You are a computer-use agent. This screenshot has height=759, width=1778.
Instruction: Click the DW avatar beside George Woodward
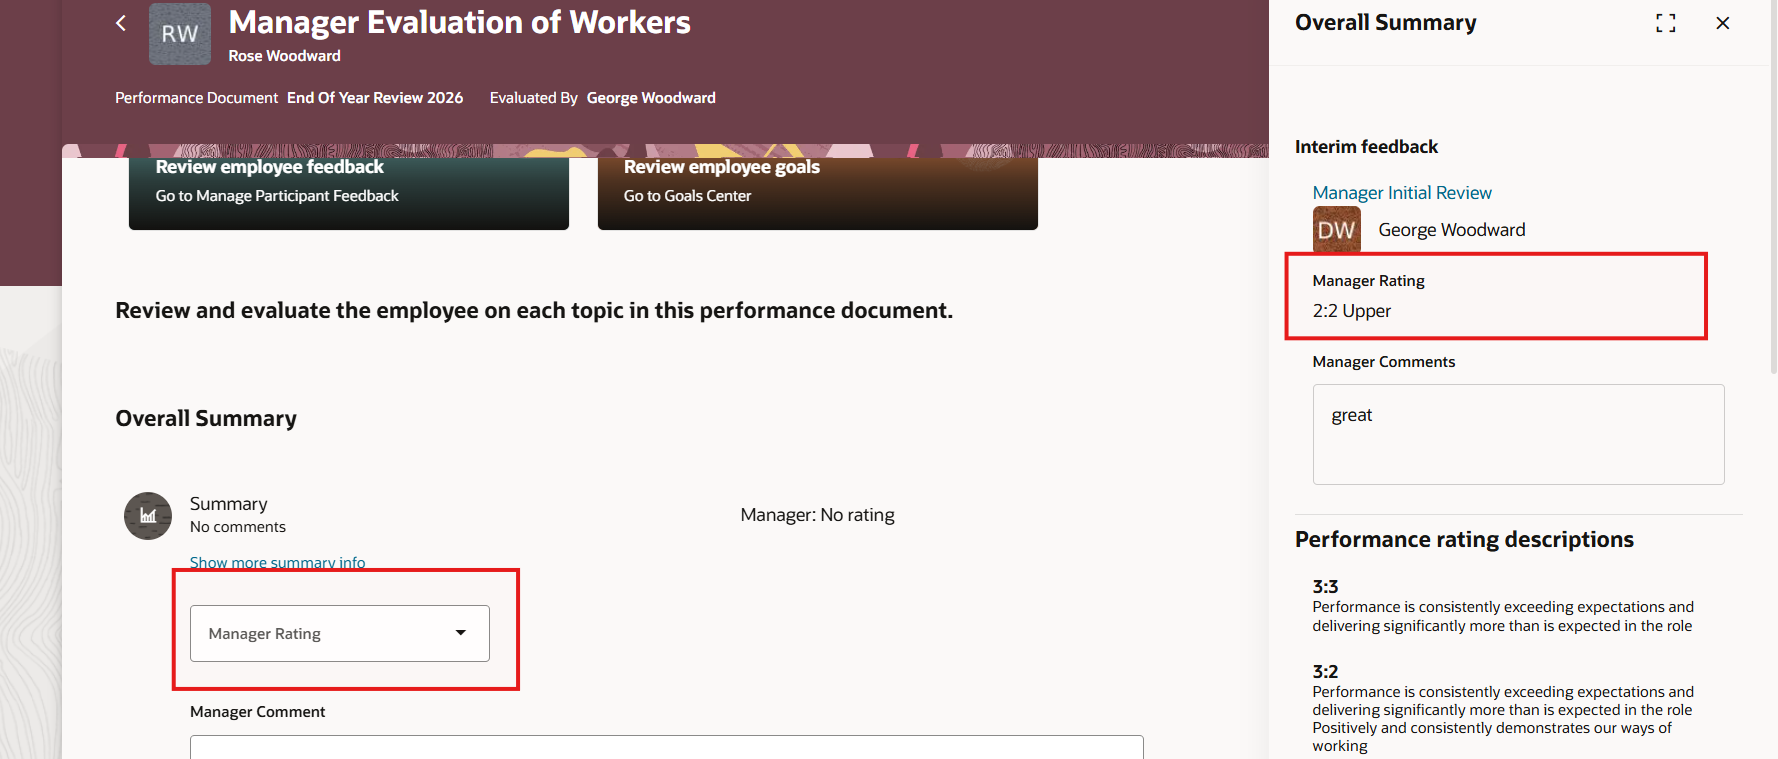pyautogui.click(x=1336, y=230)
